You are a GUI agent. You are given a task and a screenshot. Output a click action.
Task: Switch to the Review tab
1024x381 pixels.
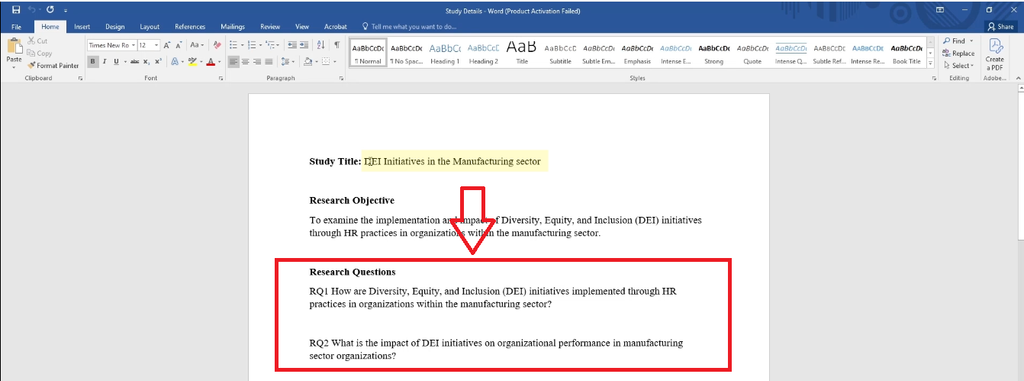270,27
